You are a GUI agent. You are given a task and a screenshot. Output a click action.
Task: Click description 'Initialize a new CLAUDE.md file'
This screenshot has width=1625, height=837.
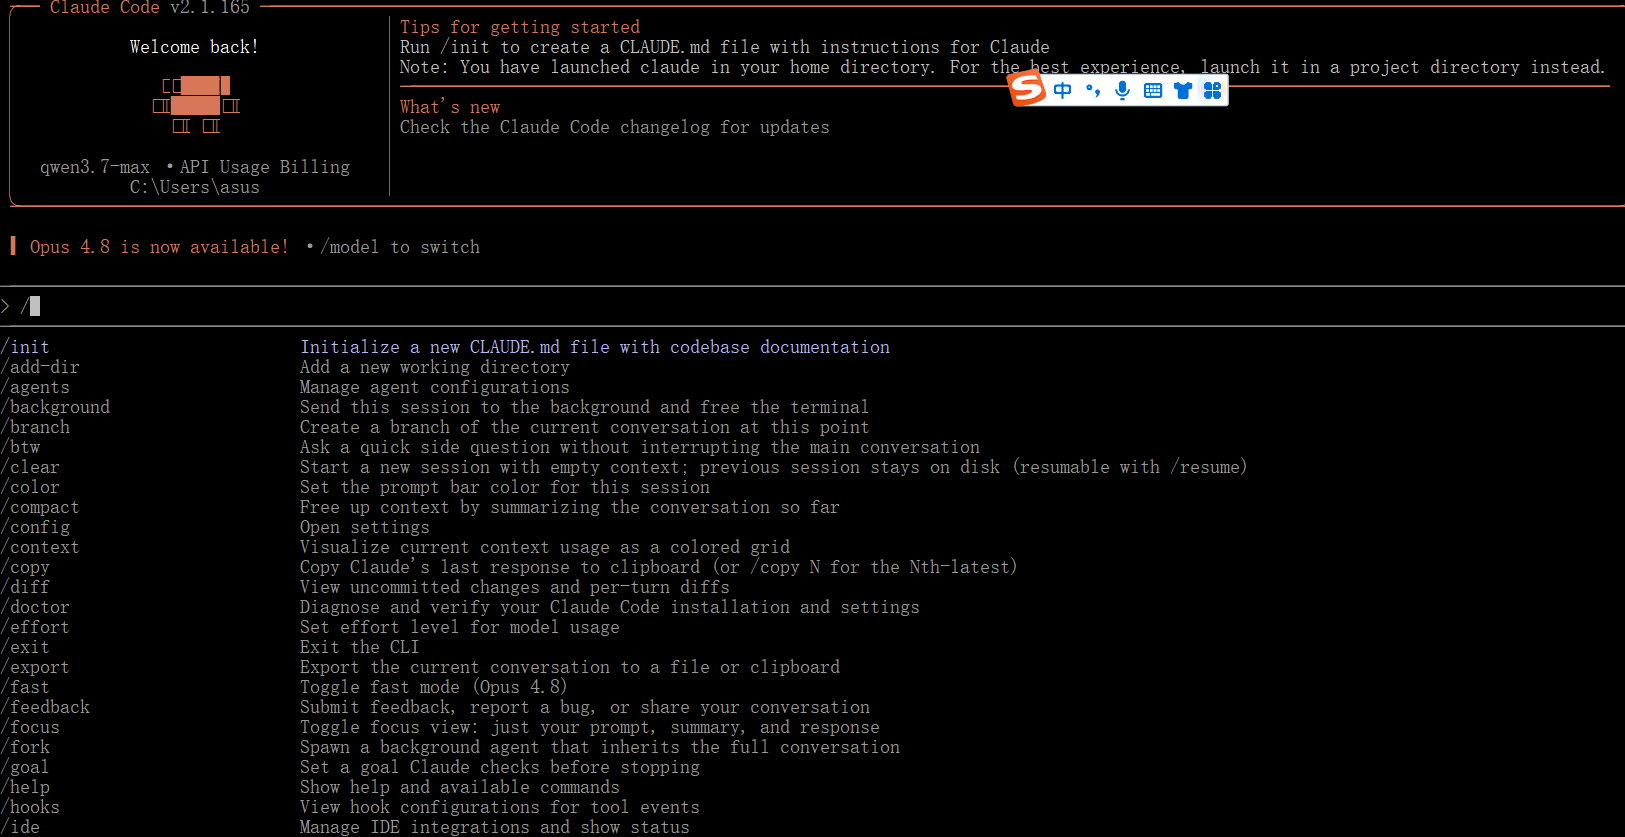coord(595,347)
